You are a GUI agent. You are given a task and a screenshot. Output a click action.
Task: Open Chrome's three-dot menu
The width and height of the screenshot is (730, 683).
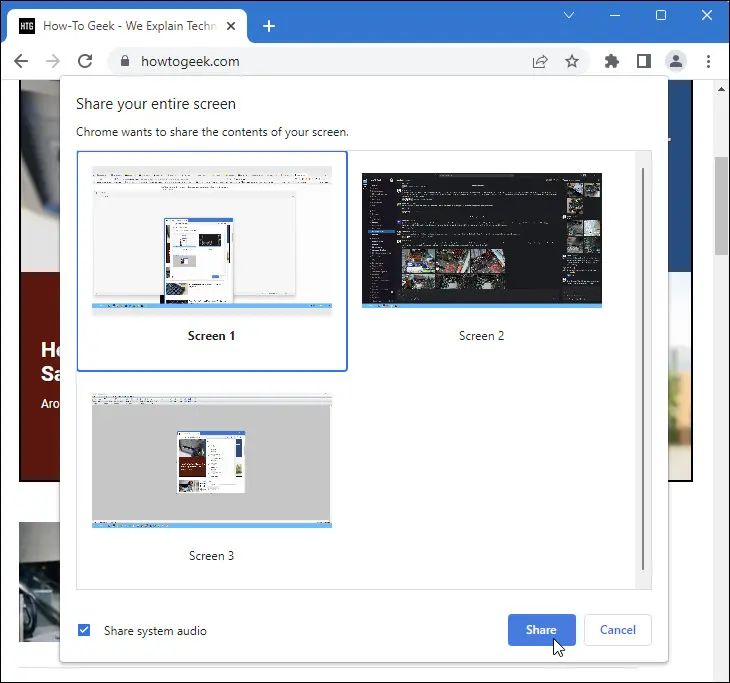point(708,61)
